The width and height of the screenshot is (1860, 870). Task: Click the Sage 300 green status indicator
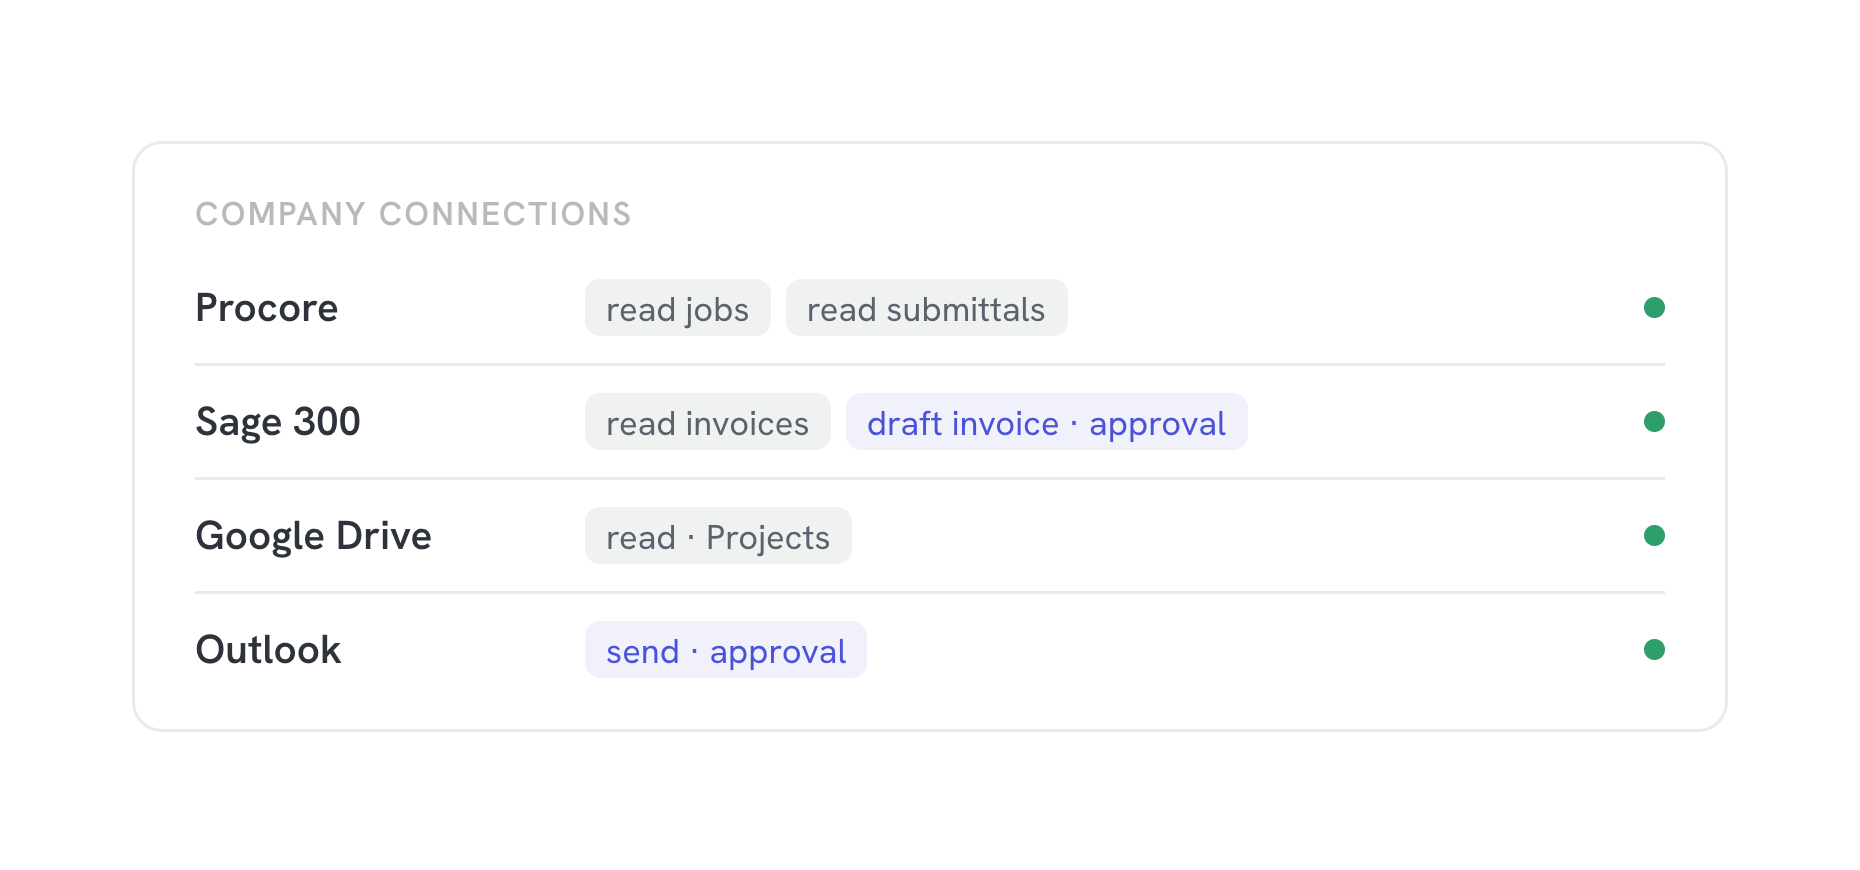[1654, 421]
